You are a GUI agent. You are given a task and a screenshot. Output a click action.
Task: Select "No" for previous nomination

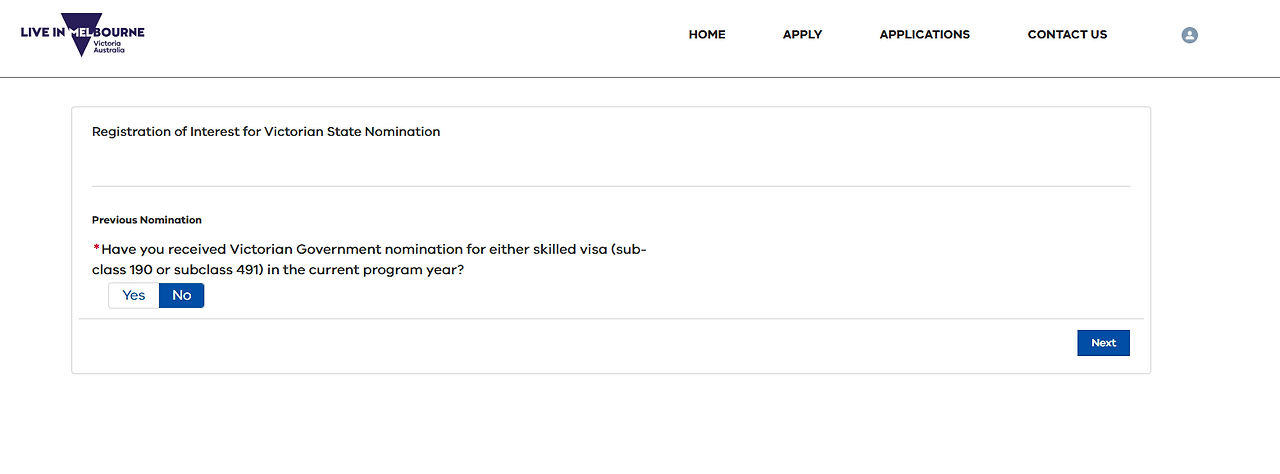(181, 295)
